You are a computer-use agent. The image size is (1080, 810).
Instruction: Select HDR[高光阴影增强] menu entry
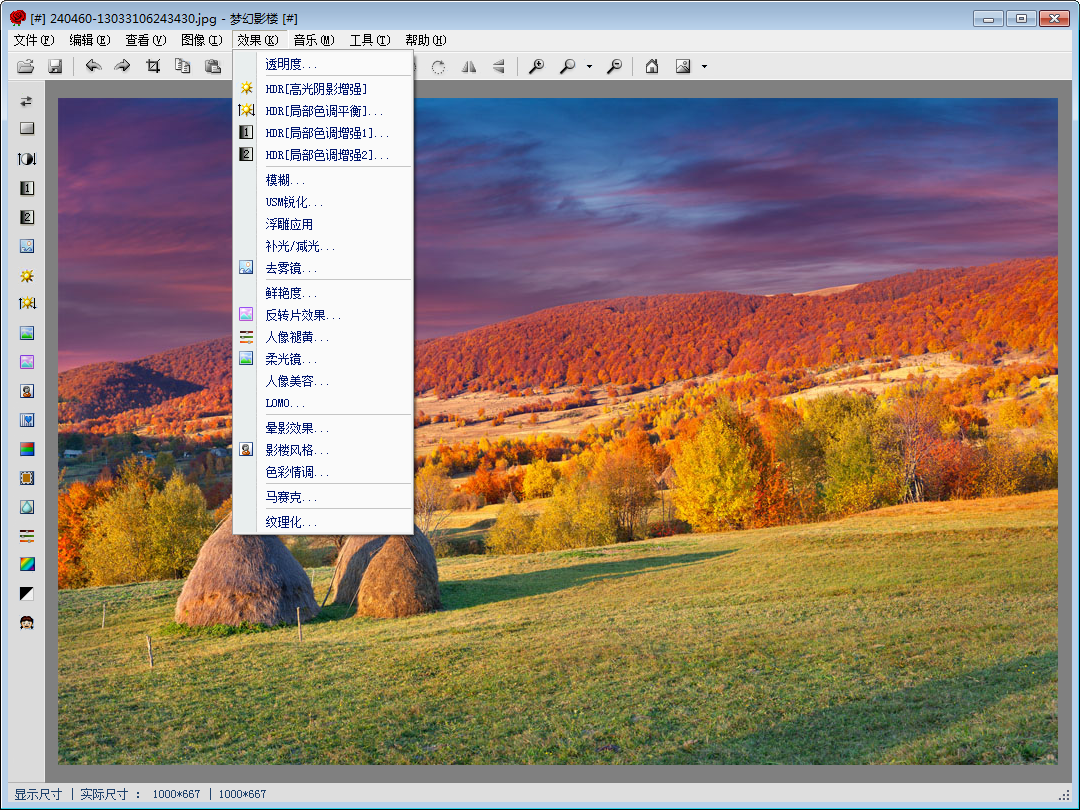point(316,89)
